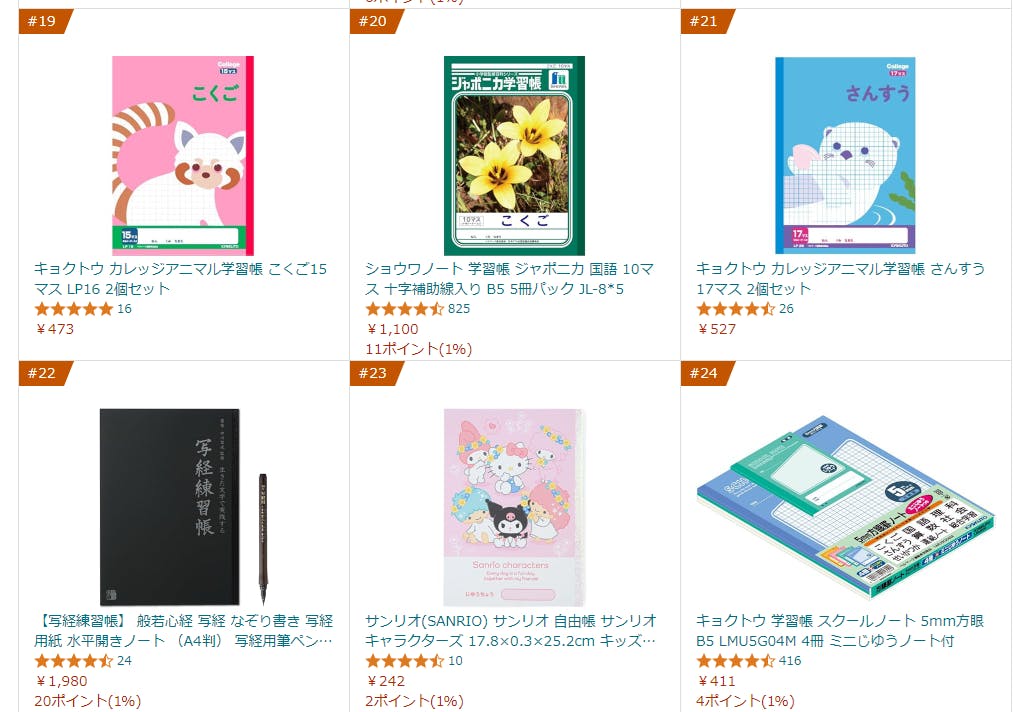Image resolution: width=1034 pixels, height=712 pixels.
Task: Open キョクトウ スクールノート 5mm方眼 title link
Action: [x=840, y=631]
